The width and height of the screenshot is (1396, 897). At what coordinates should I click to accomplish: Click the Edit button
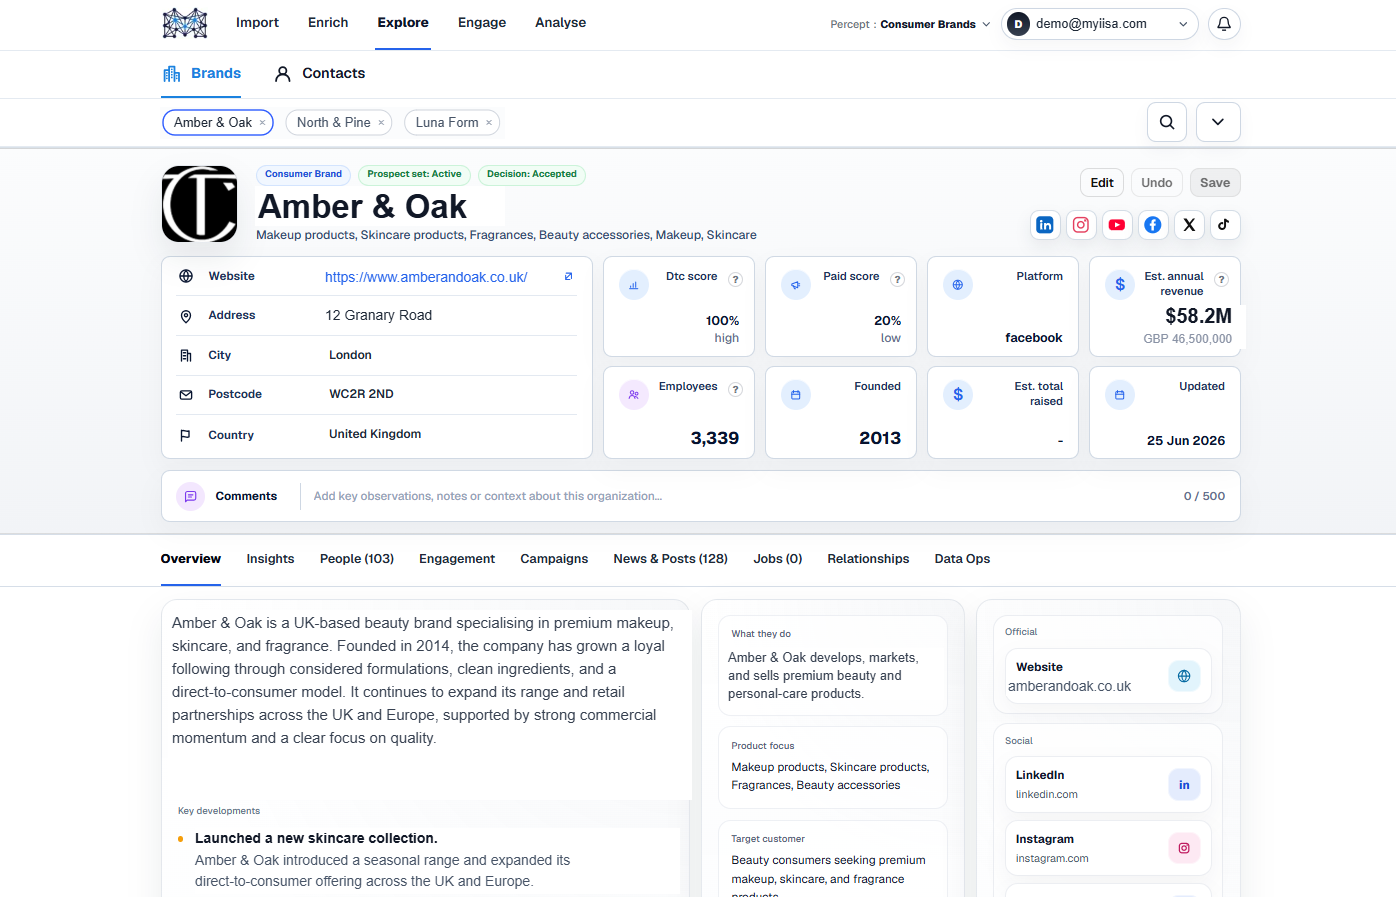click(1102, 183)
